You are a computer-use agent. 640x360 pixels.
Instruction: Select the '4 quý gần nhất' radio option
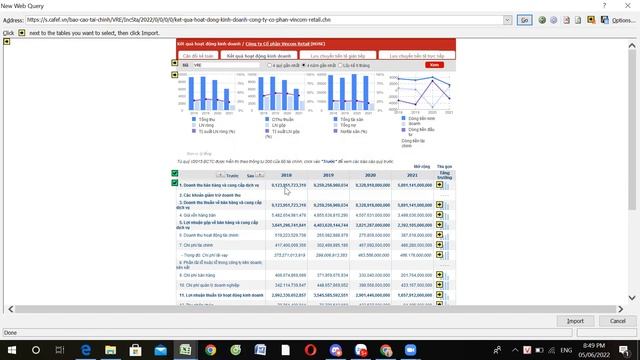[x=269, y=65]
